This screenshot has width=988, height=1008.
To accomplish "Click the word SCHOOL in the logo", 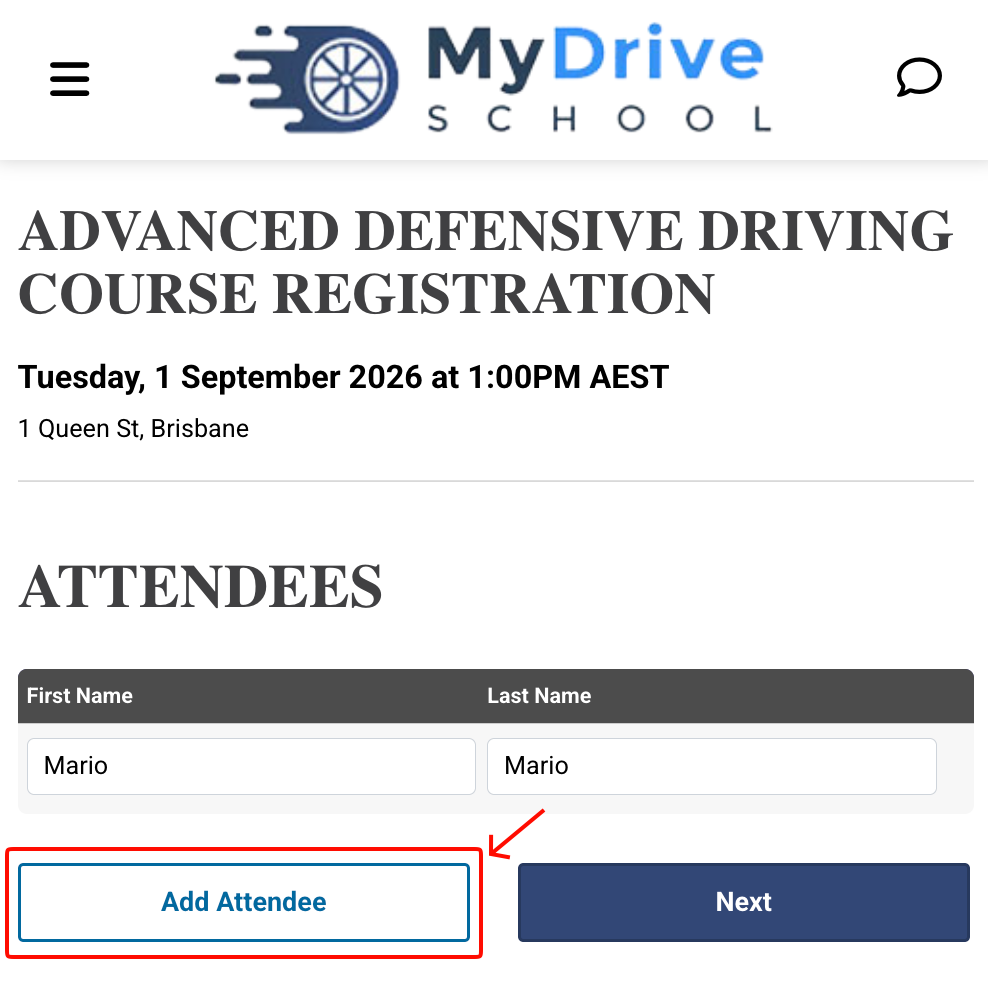I will pyautogui.click(x=599, y=119).
